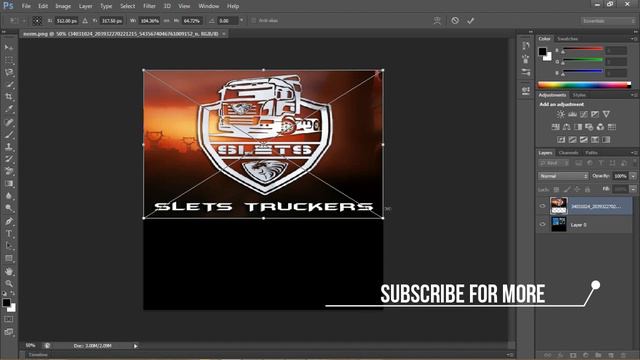Open the layer Kind filter dropdown

pyautogui.click(x=554, y=163)
